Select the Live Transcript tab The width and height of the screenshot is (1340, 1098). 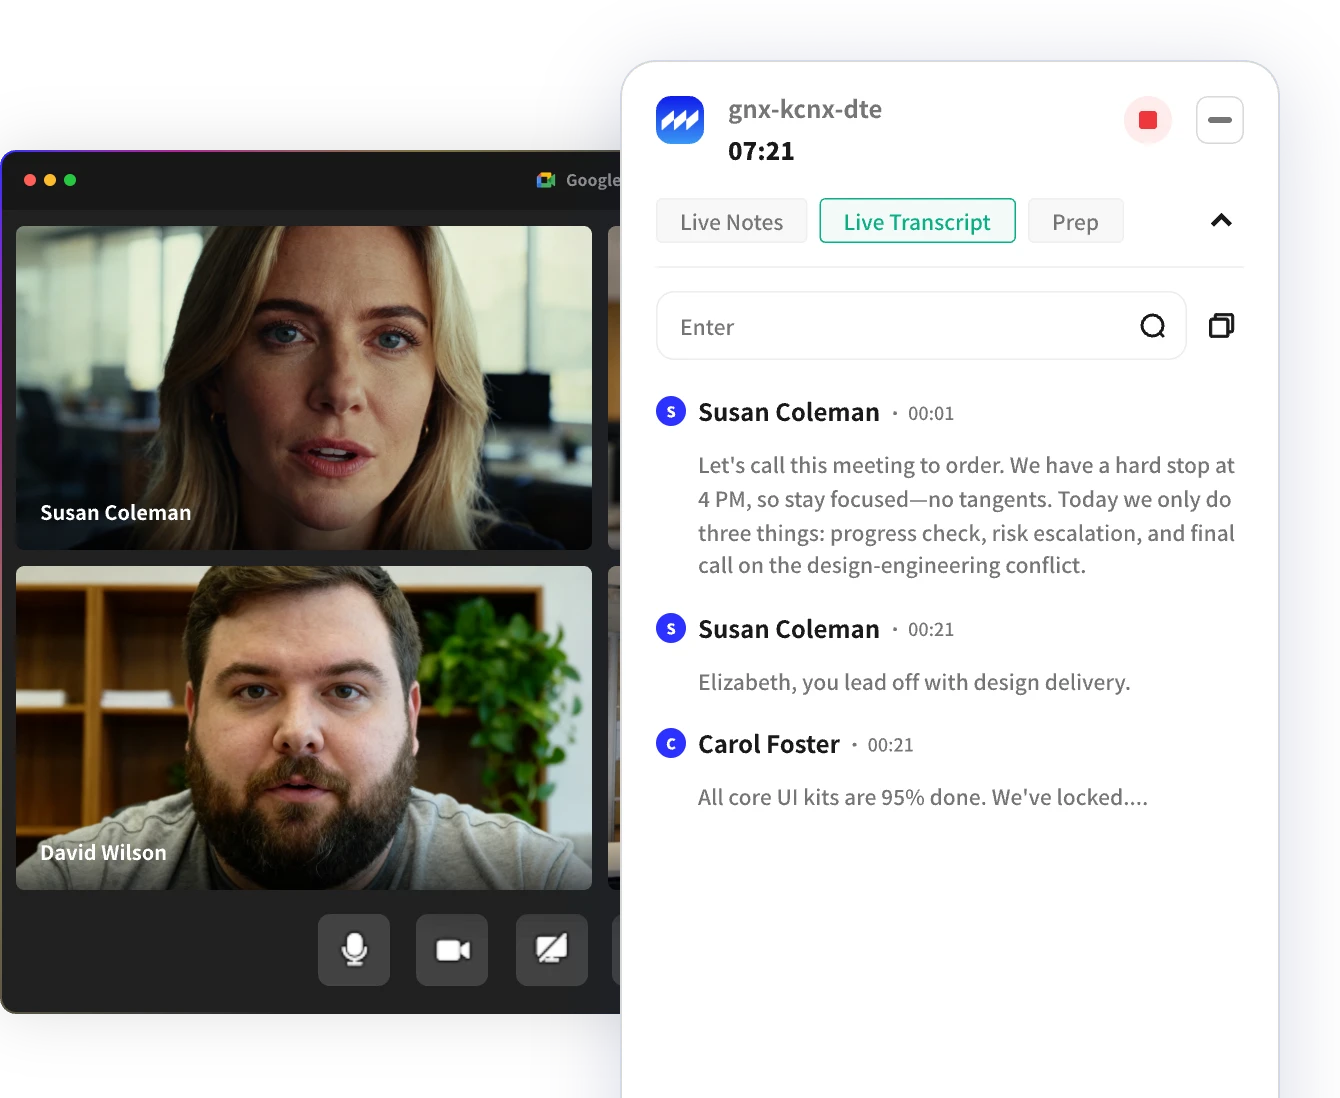coord(917,221)
